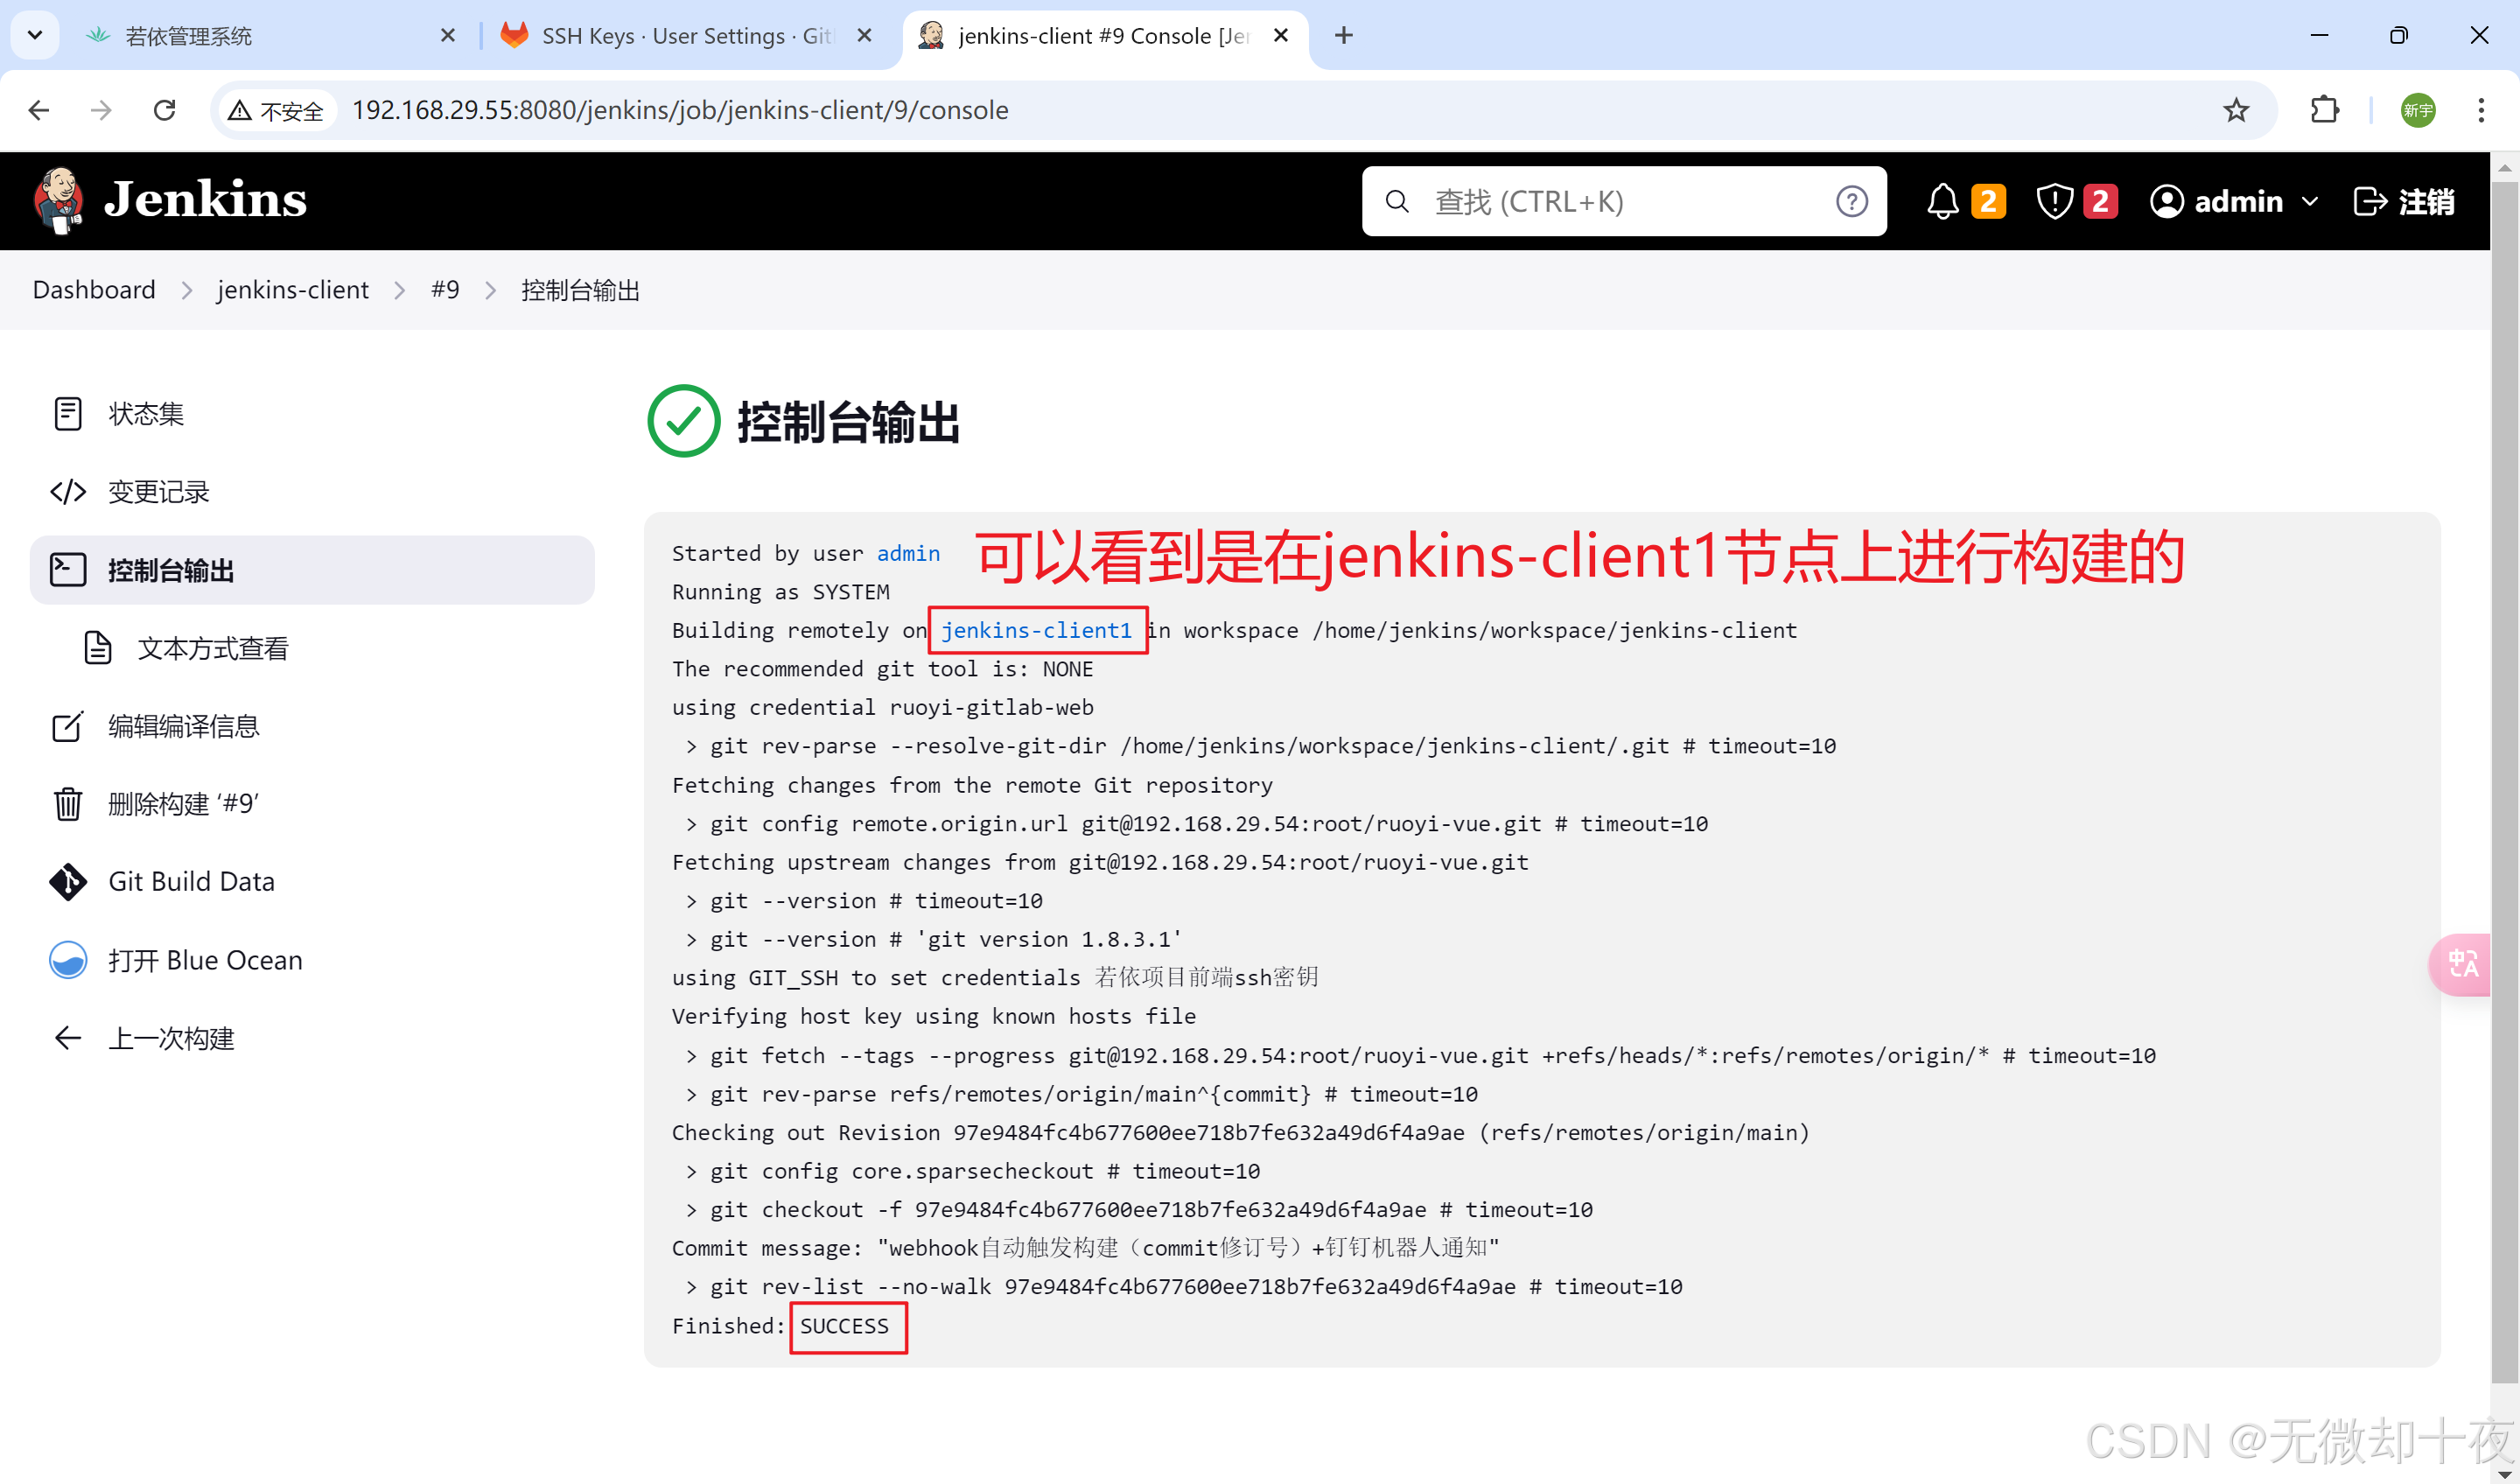Click the notifications bell icon

click(1941, 202)
